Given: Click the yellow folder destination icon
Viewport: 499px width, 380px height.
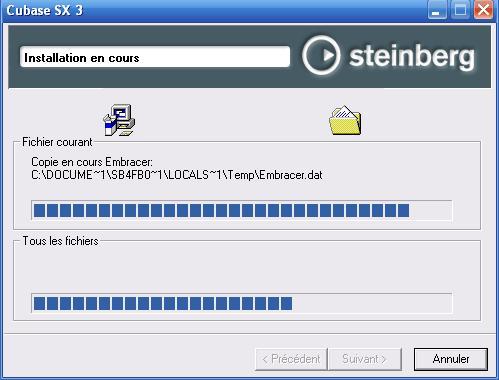Looking at the screenshot, I should (x=345, y=120).
